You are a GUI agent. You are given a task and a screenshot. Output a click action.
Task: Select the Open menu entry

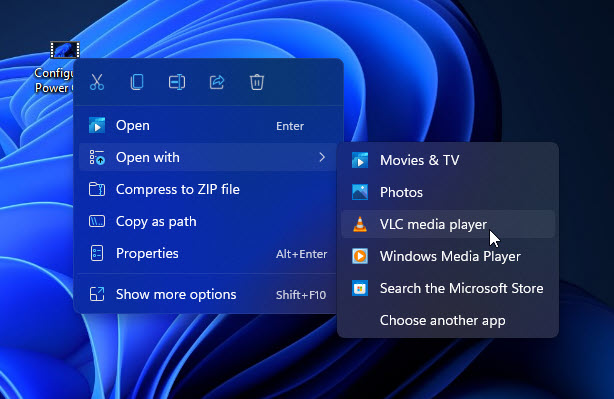pyautogui.click(x=208, y=126)
